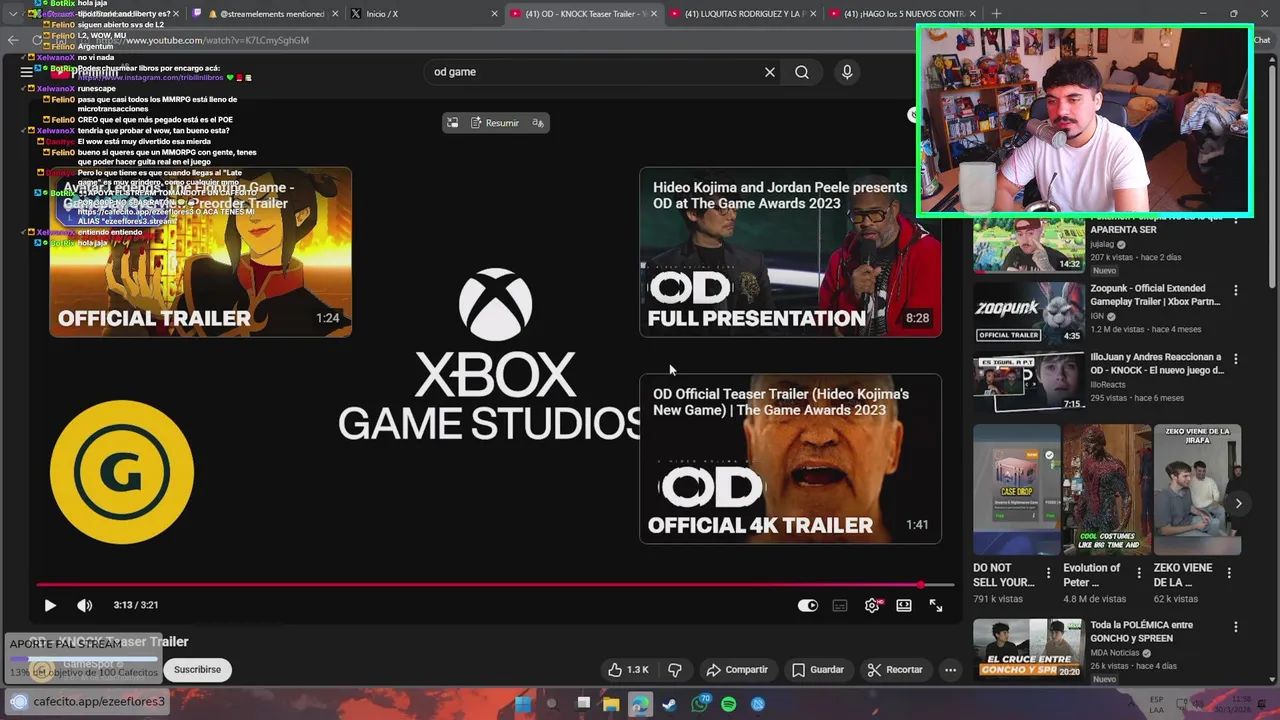Open a new browser tab with plus
This screenshot has height=720, width=1280.
pyautogui.click(x=996, y=14)
